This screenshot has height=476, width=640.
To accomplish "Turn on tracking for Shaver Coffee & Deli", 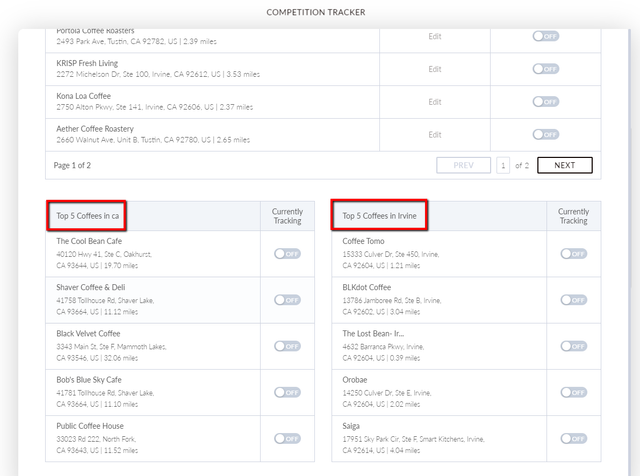I will pyautogui.click(x=287, y=300).
